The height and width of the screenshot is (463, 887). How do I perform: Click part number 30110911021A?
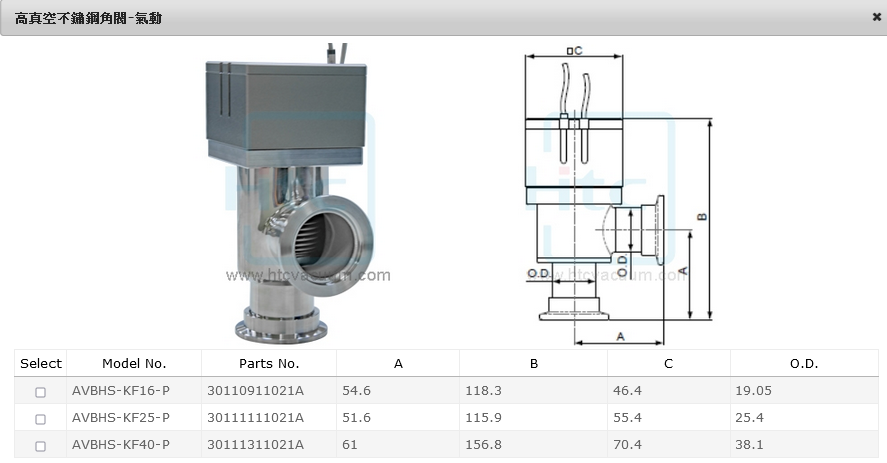click(255, 391)
